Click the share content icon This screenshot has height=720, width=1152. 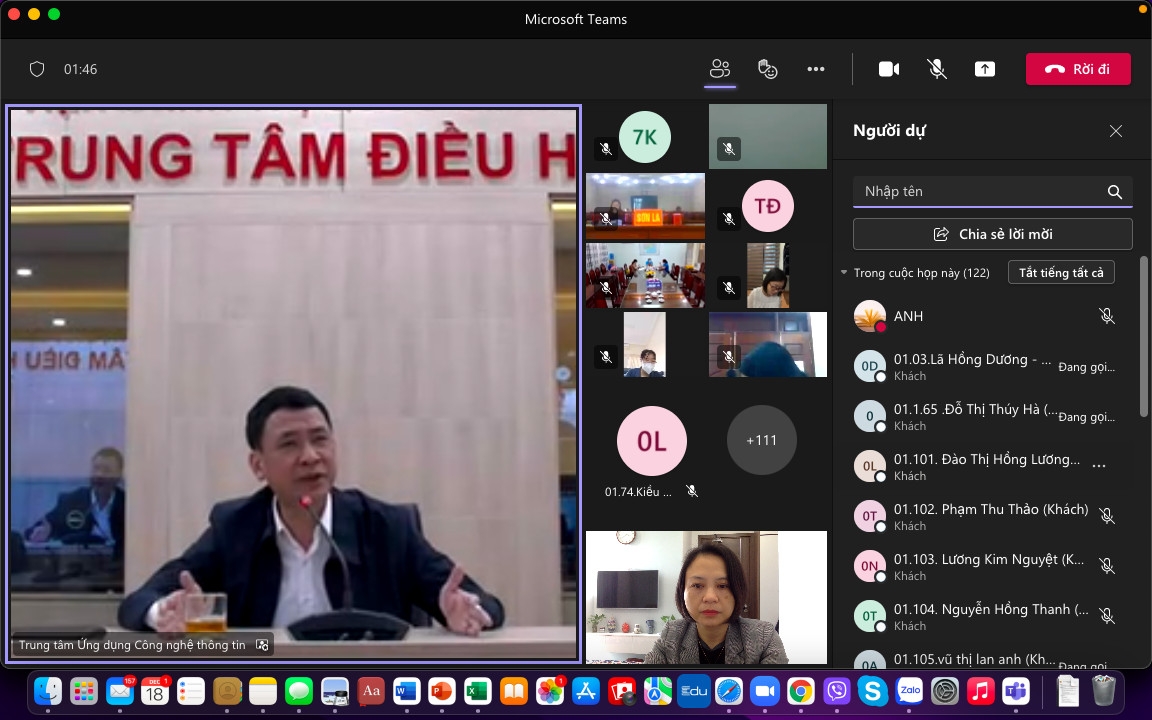tap(985, 69)
